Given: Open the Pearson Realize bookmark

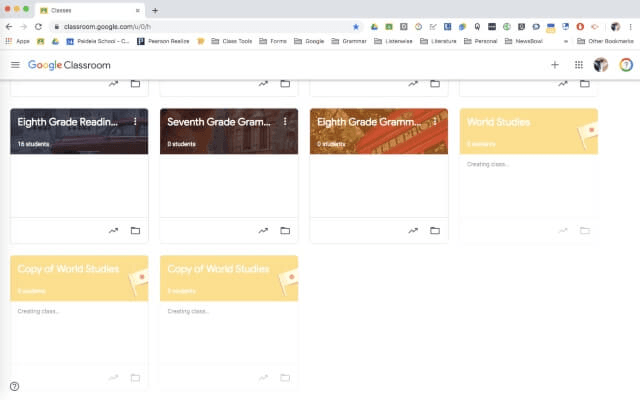Looking at the screenshot, I should 163,41.
